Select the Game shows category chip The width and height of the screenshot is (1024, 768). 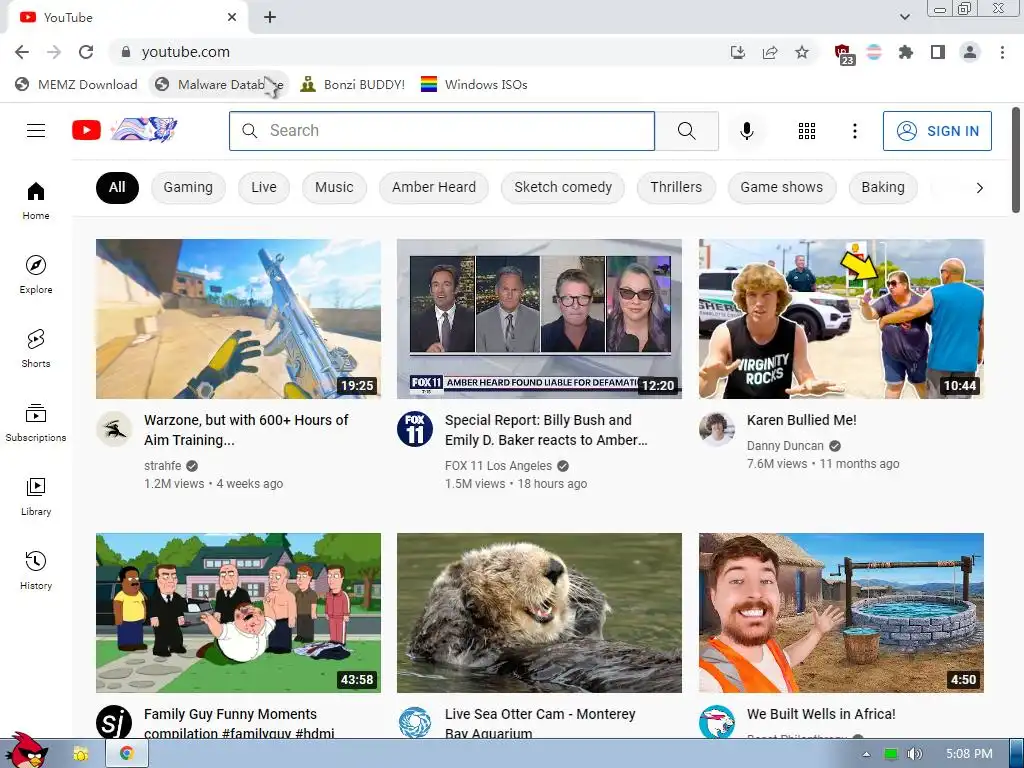782,187
